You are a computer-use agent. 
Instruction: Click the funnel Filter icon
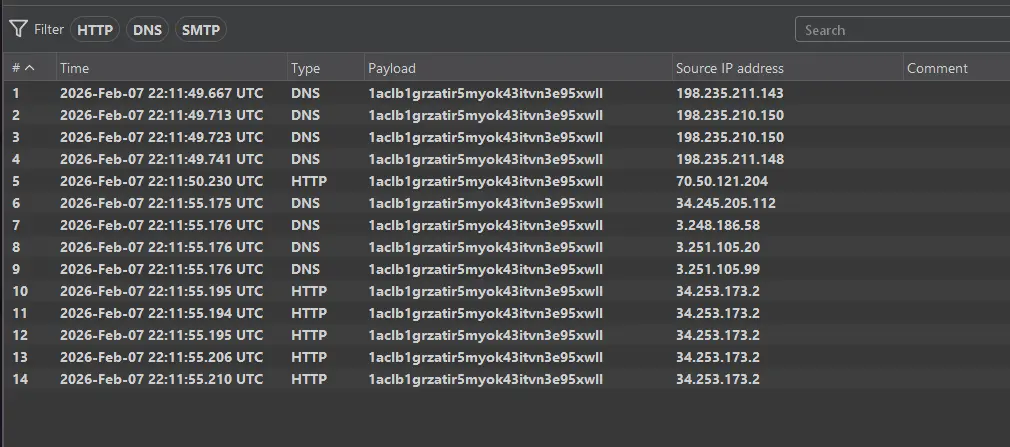coord(18,30)
